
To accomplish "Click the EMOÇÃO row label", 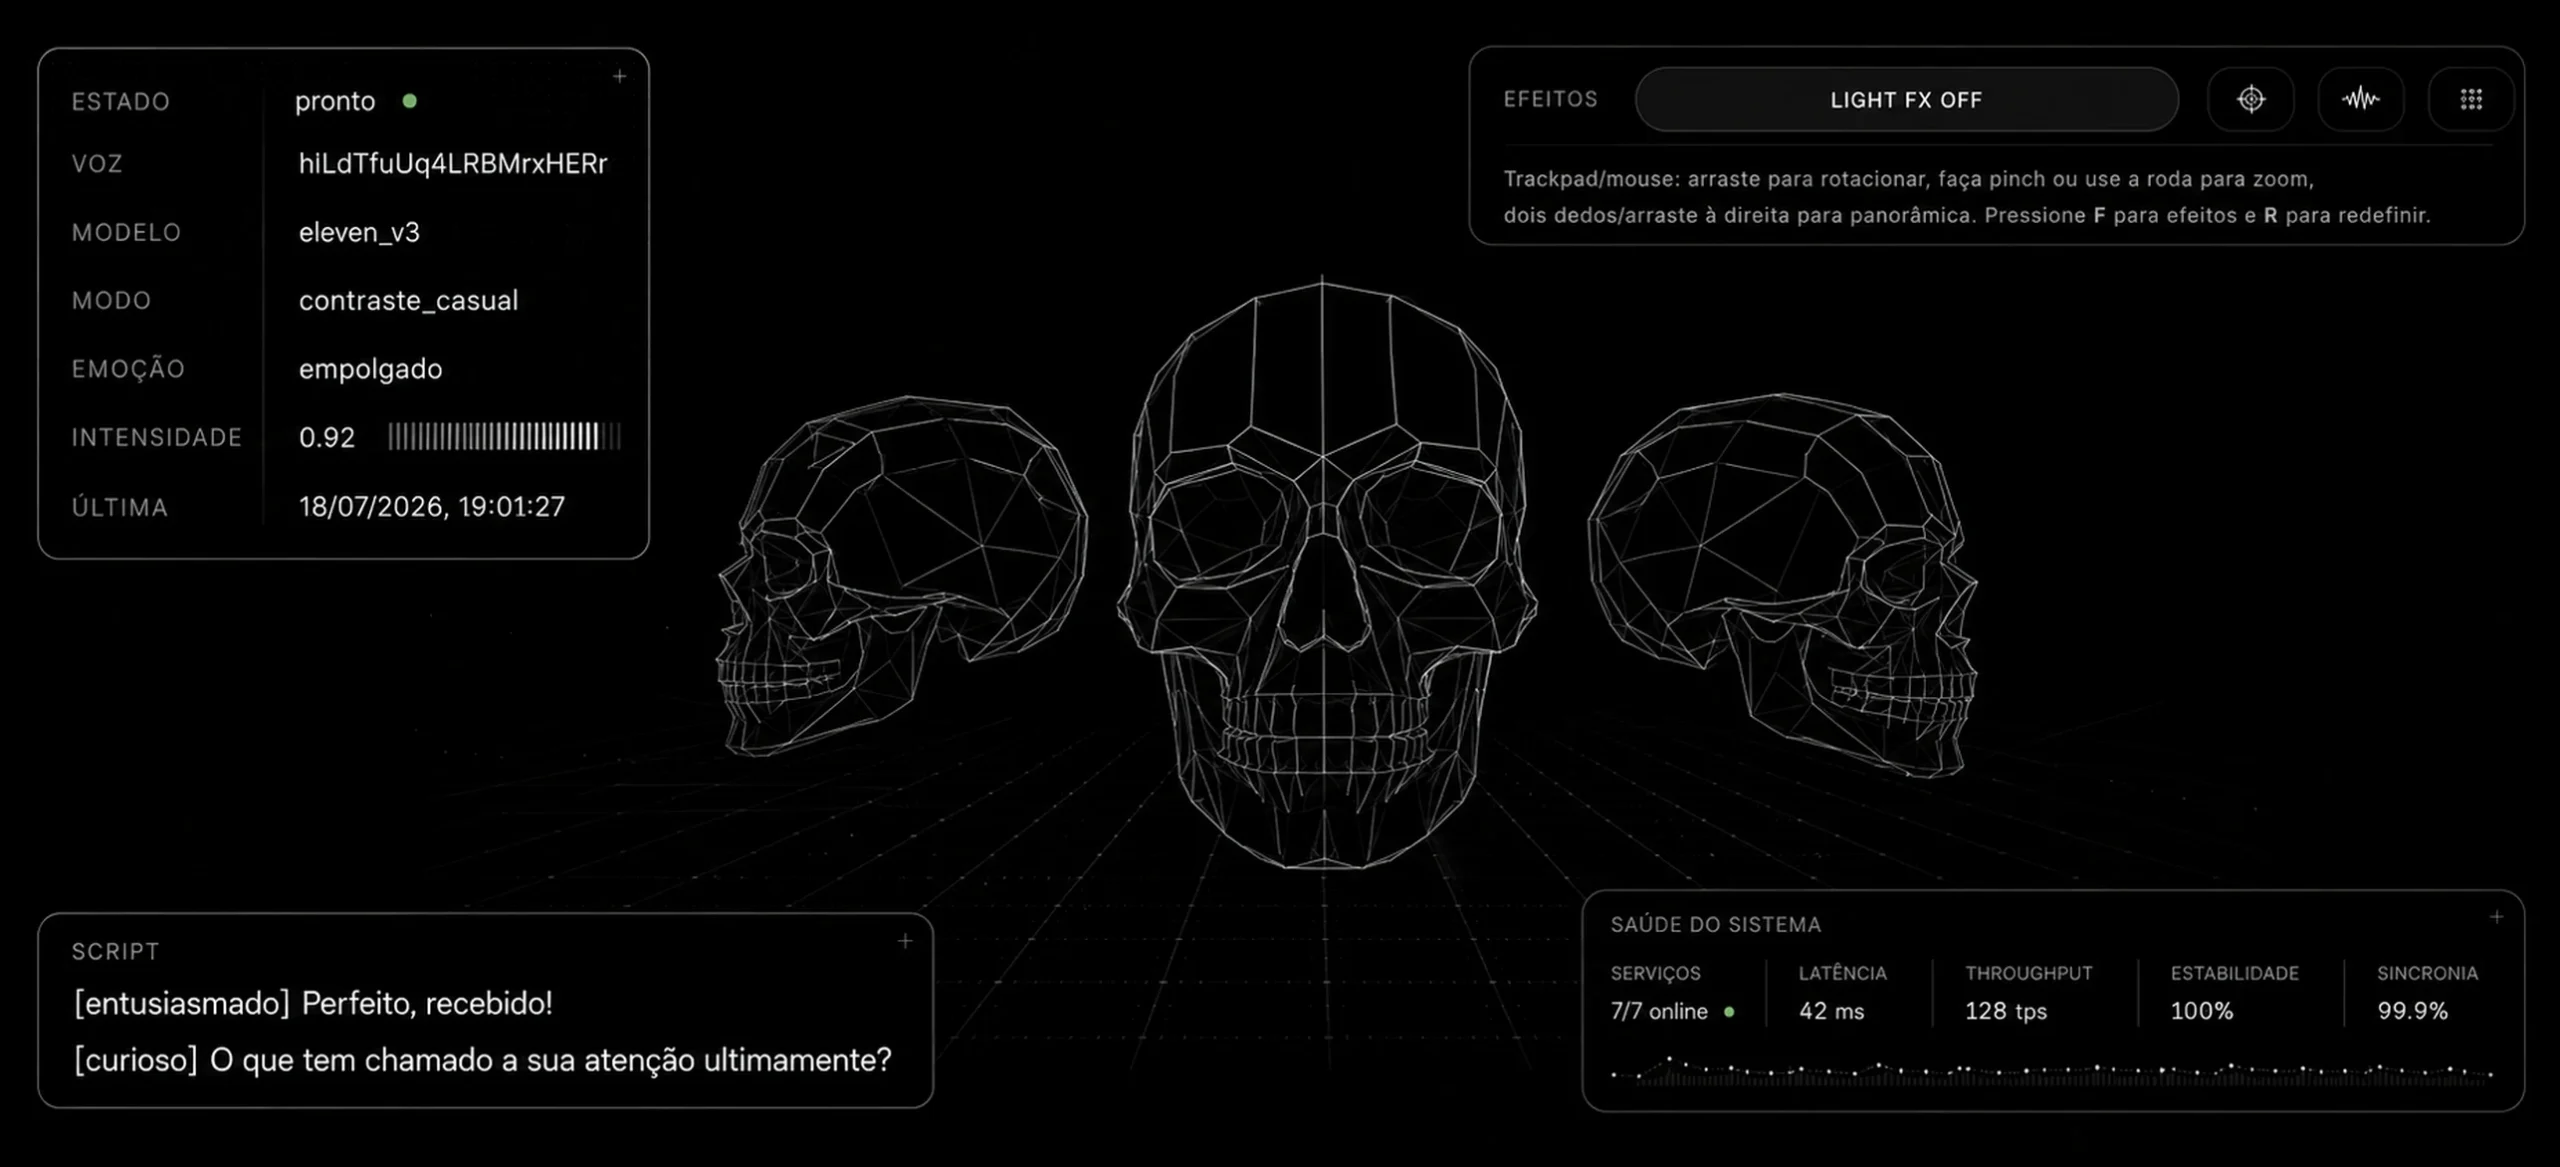I will (x=128, y=369).
